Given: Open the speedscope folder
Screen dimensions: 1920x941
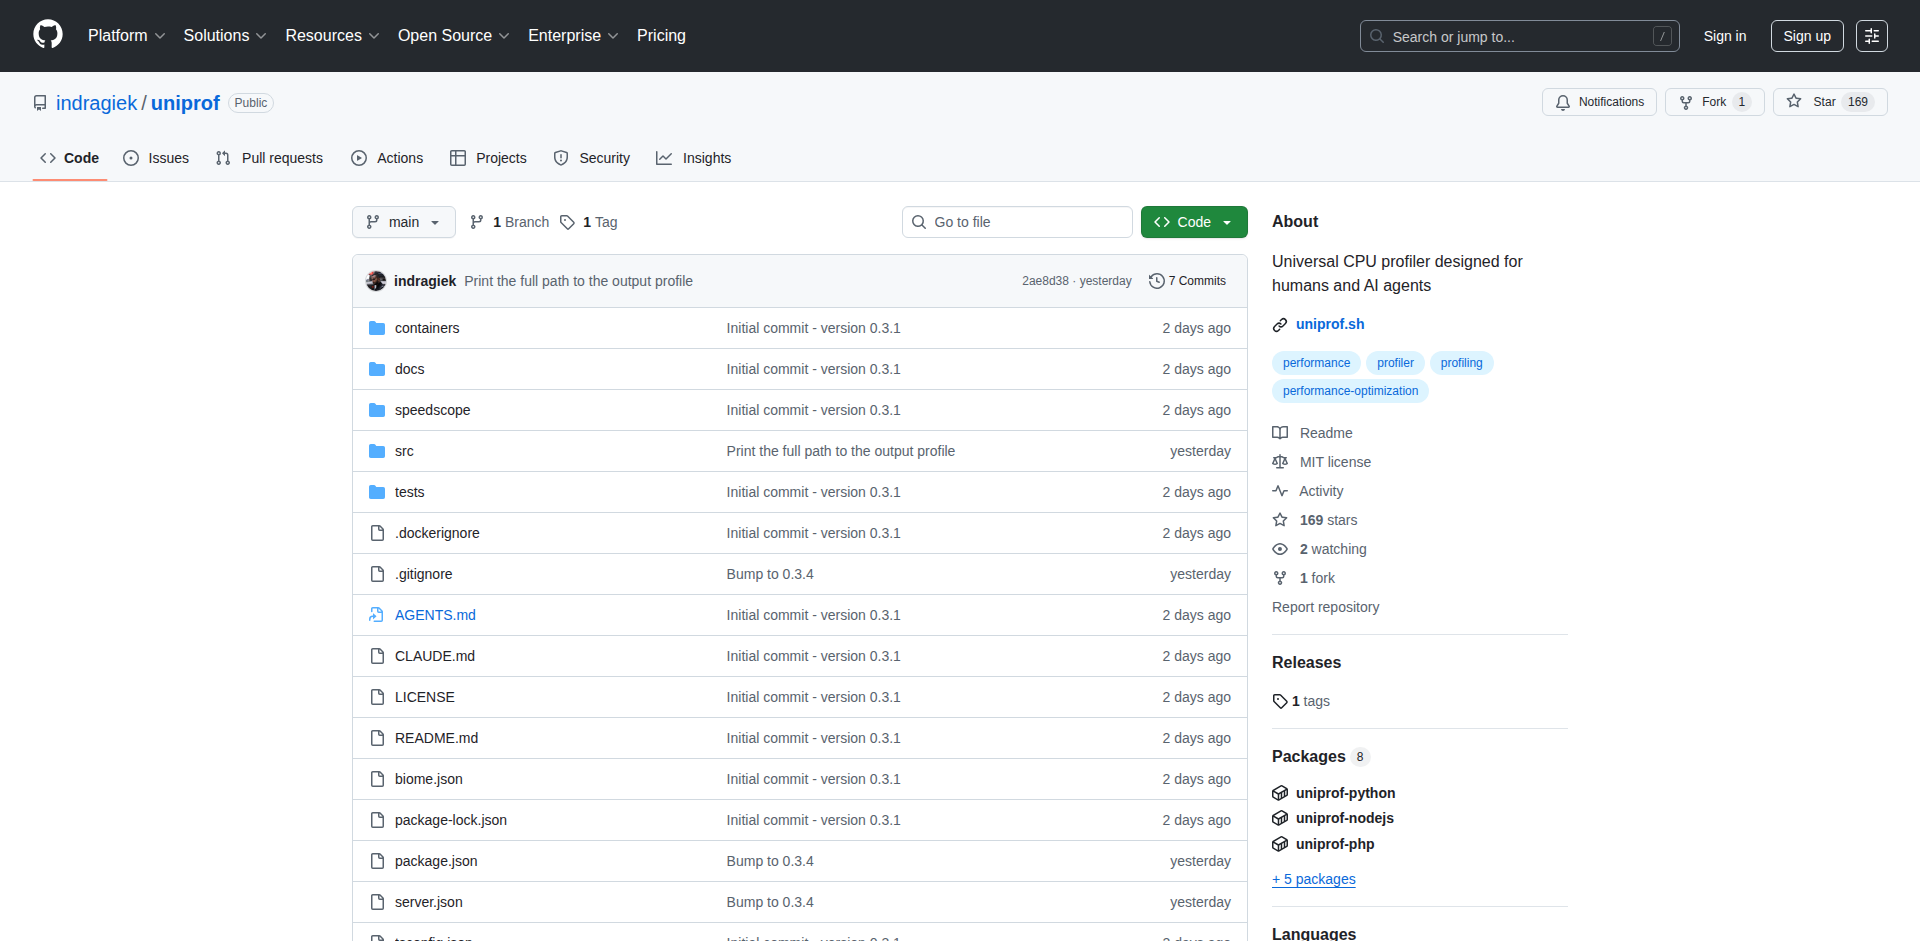Looking at the screenshot, I should pyautogui.click(x=432, y=410).
